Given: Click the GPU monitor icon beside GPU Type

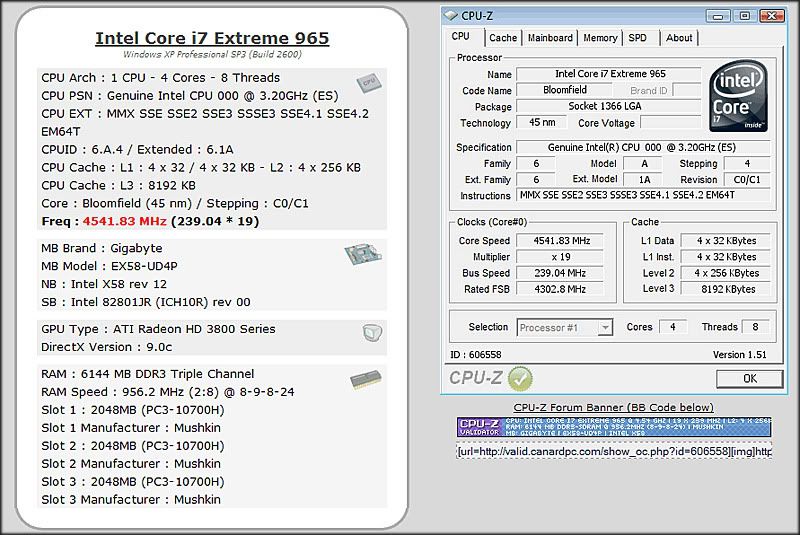Looking at the screenshot, I should click(372, 333).
